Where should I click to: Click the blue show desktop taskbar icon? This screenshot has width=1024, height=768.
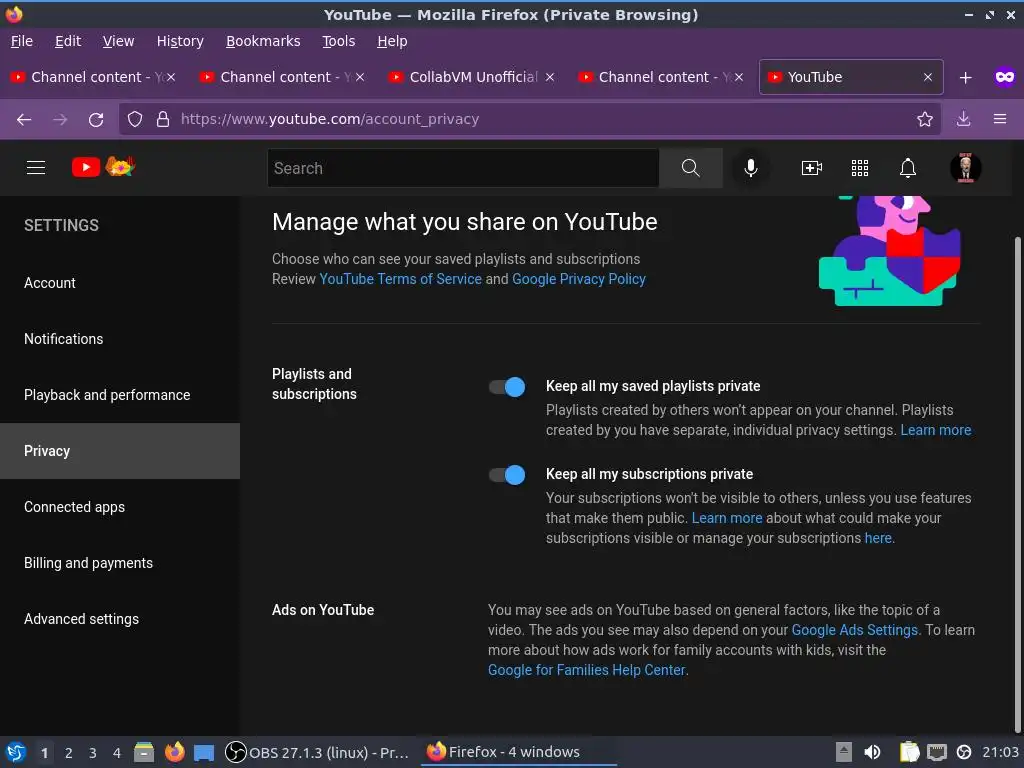(x=204, y=753)
